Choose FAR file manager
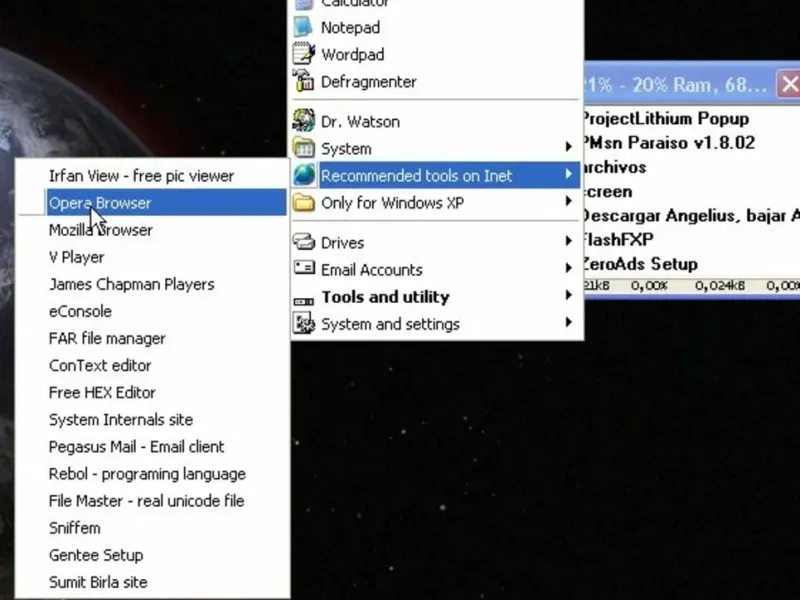 [x=153, y=338]
